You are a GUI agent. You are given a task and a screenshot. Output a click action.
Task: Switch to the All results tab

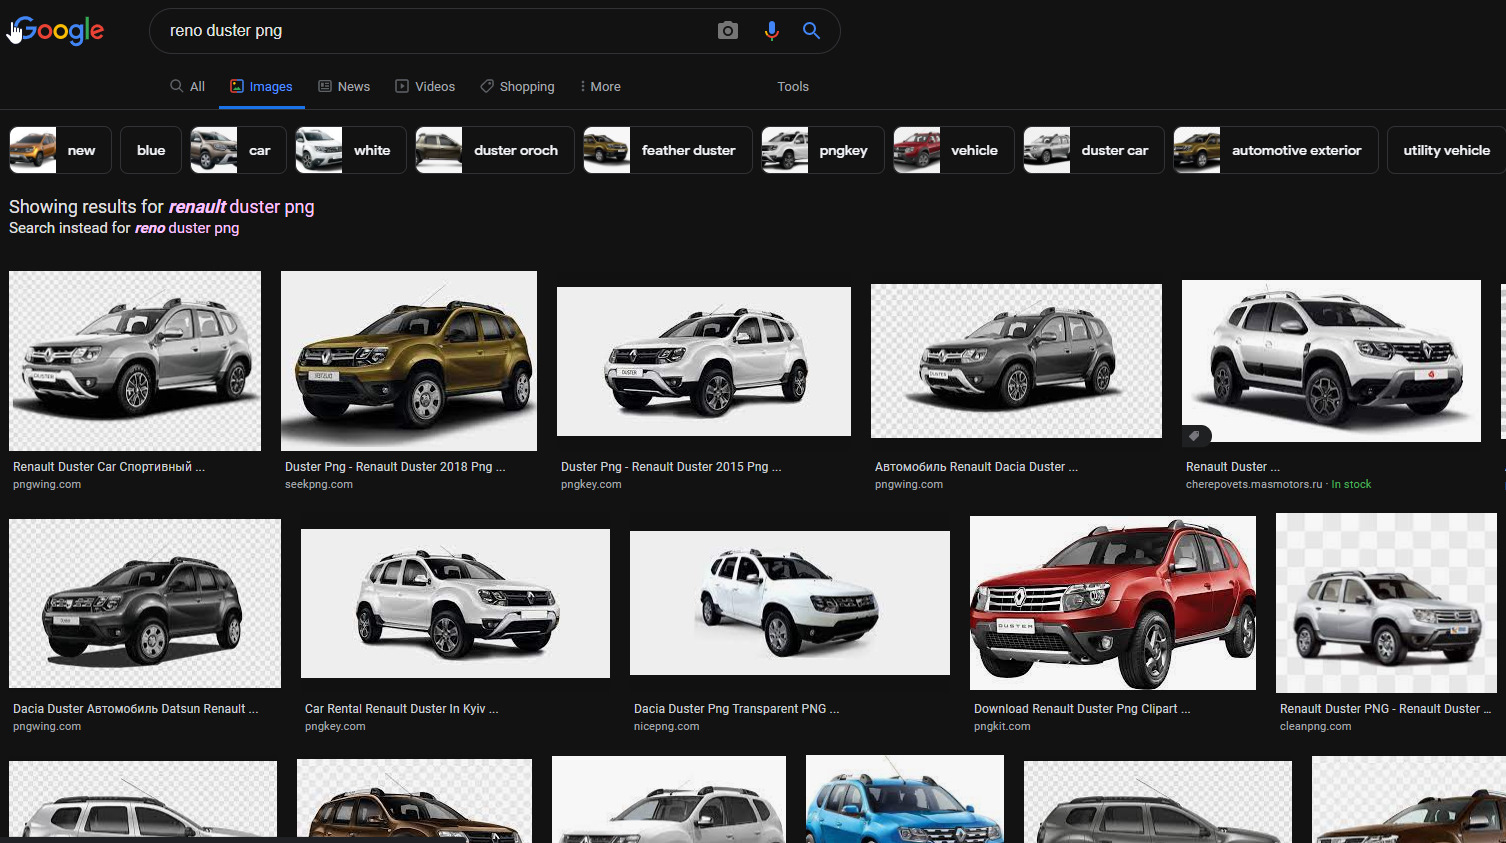tap(188, 87)
